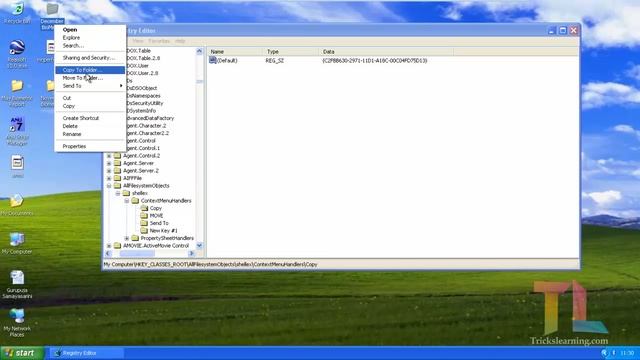
Task: Click the AIFFFile folder icon in the tree
Action: click(x=118, y=178)
